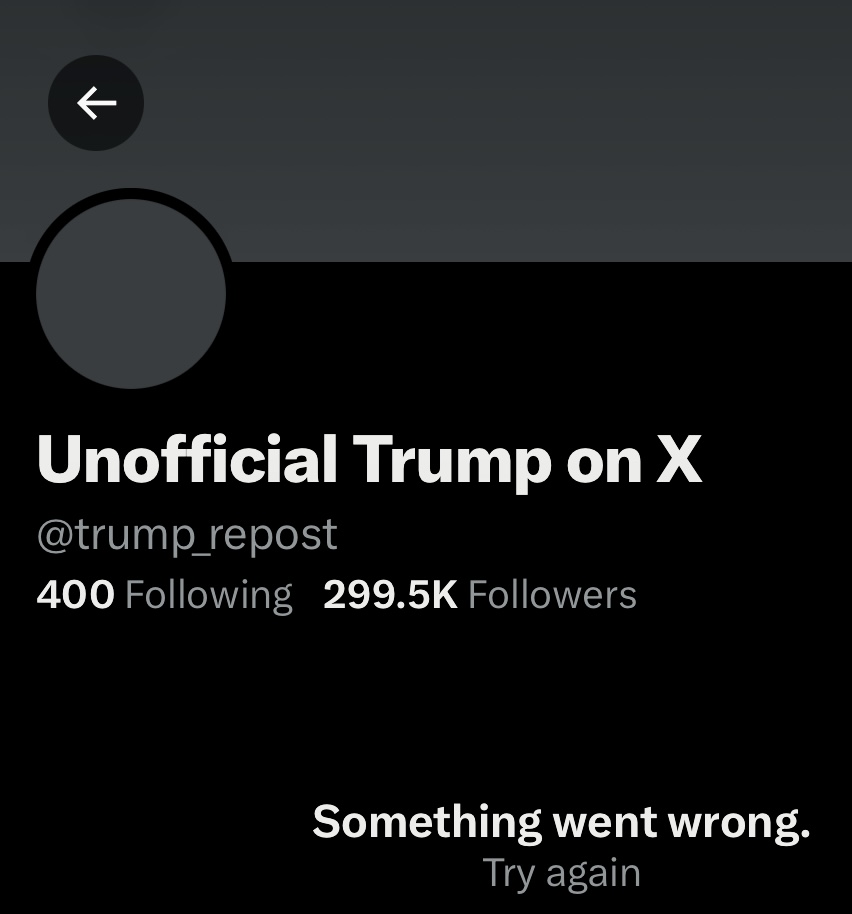852x914 pixels.
Task: Click the black border ring around avatar
Action: tap(131, 194)
